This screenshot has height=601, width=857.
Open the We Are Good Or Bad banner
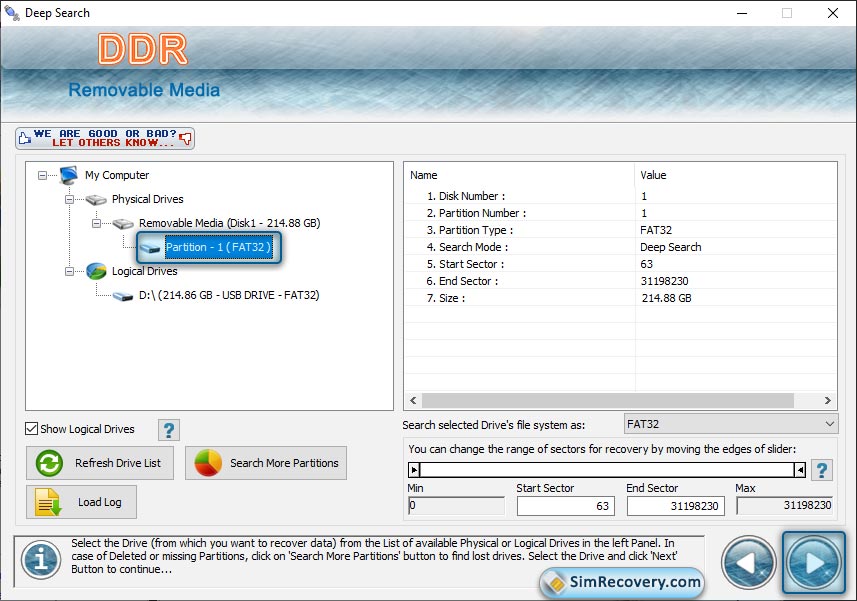tap(105, 138)
